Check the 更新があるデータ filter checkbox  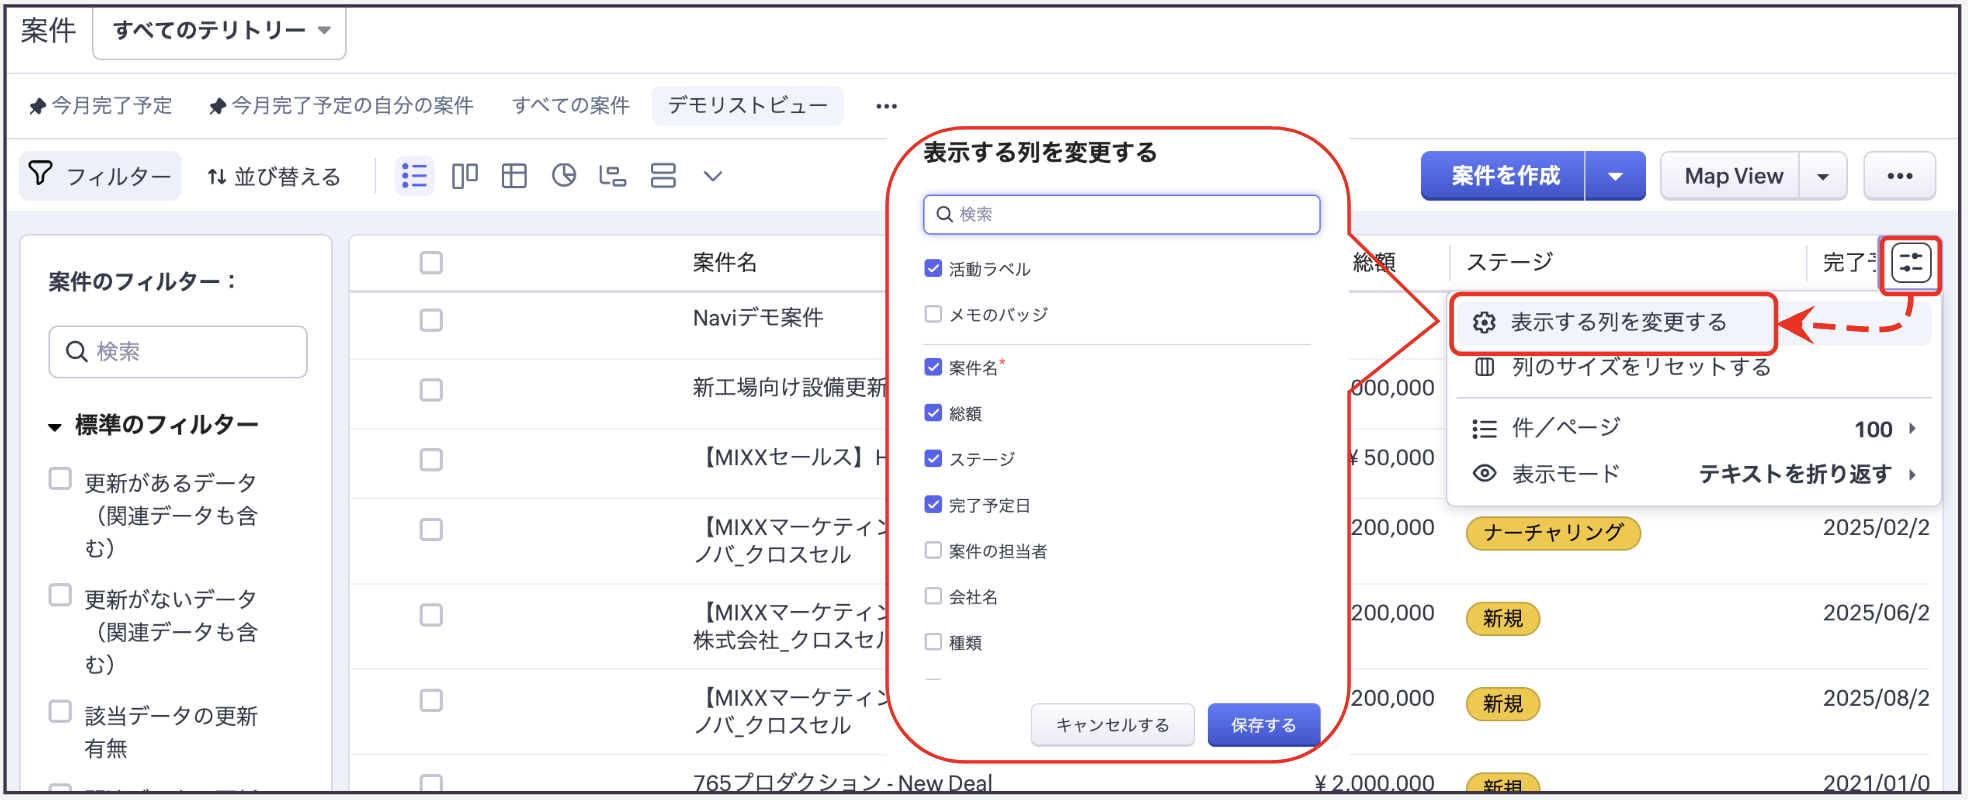[61, 479]
